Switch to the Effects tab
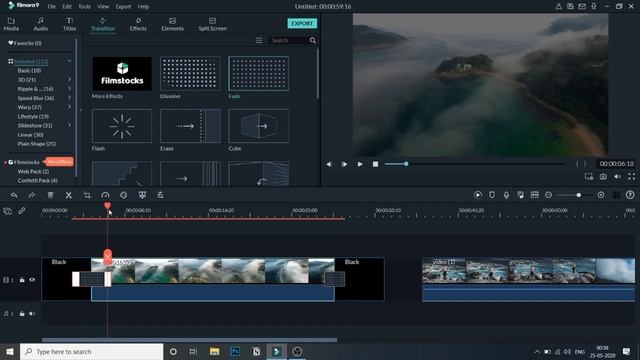 138,24
